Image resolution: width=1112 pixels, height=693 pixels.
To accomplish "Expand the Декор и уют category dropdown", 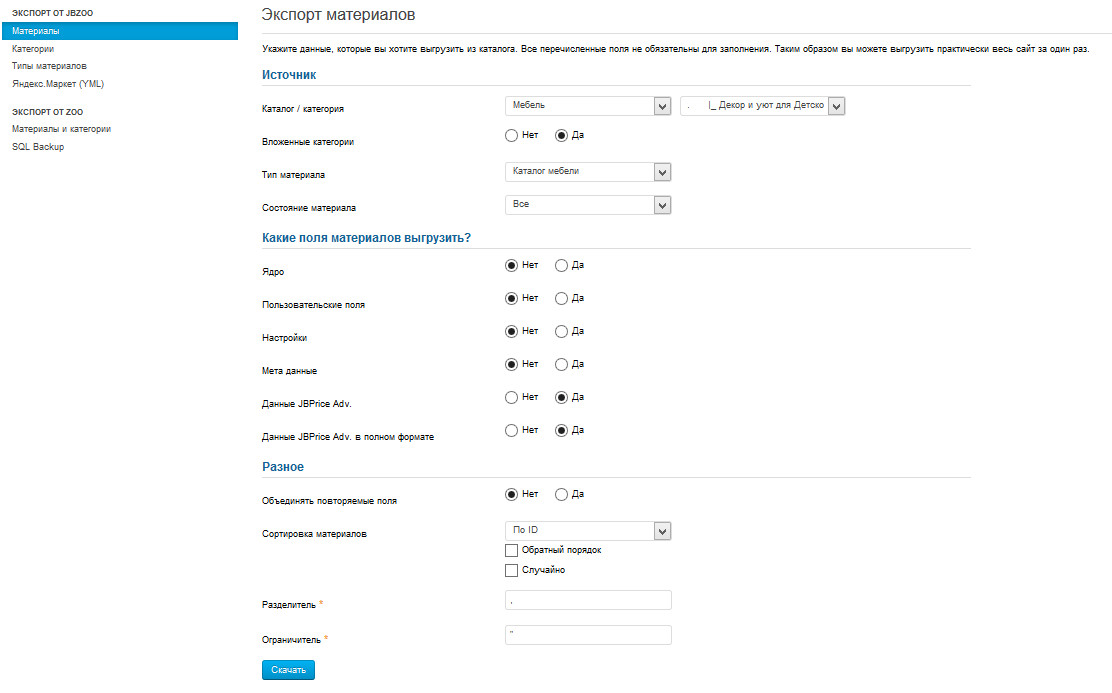I will (x=763, y=106).
